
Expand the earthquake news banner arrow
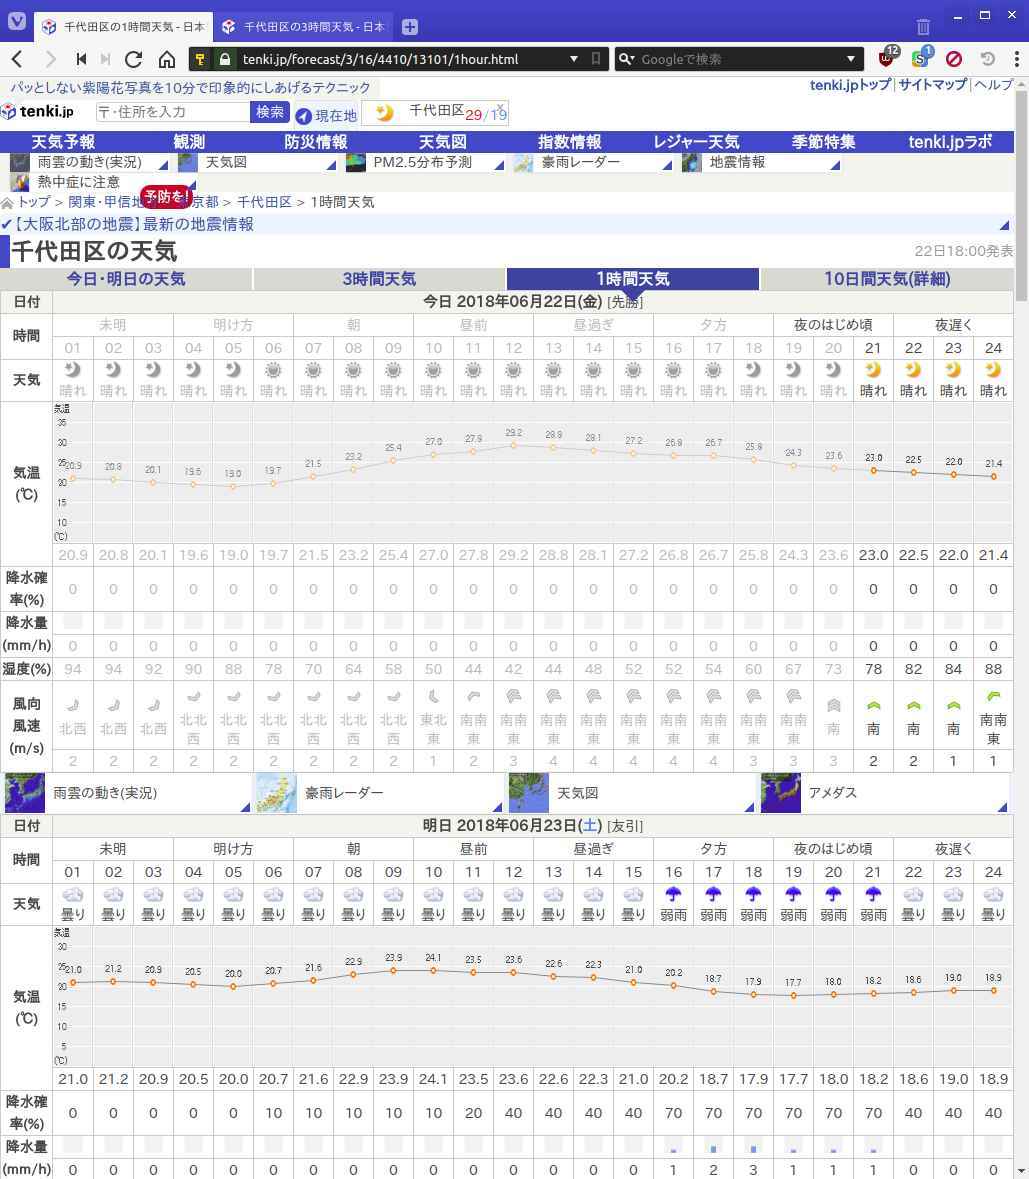(1004, 225)
